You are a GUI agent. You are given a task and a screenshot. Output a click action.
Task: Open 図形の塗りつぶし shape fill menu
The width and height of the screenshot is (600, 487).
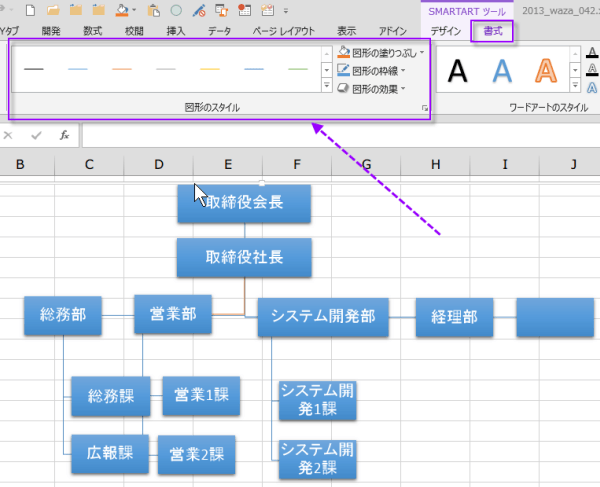(381, 52)
